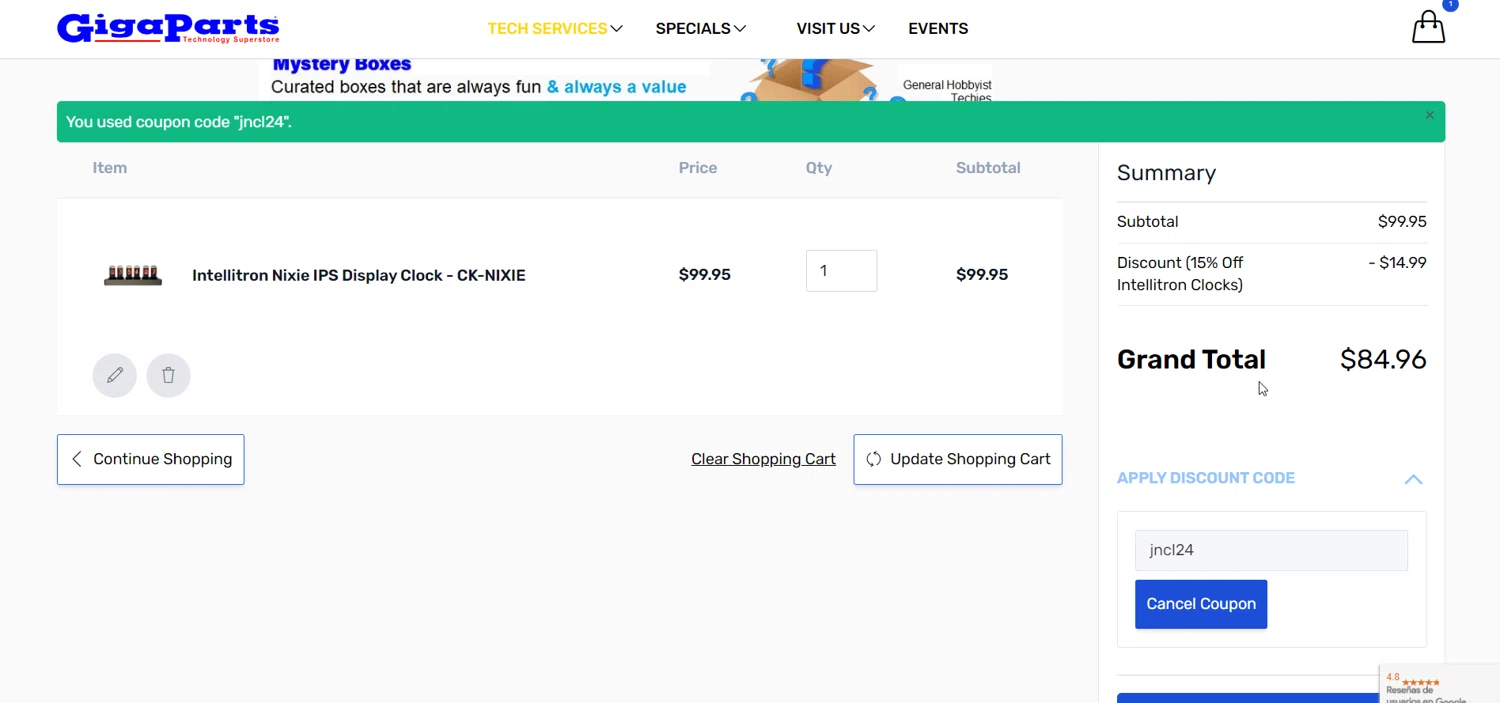This screenshot has height=703, width=1500.
Task: Go to the Events page
Action: point(938,29)
